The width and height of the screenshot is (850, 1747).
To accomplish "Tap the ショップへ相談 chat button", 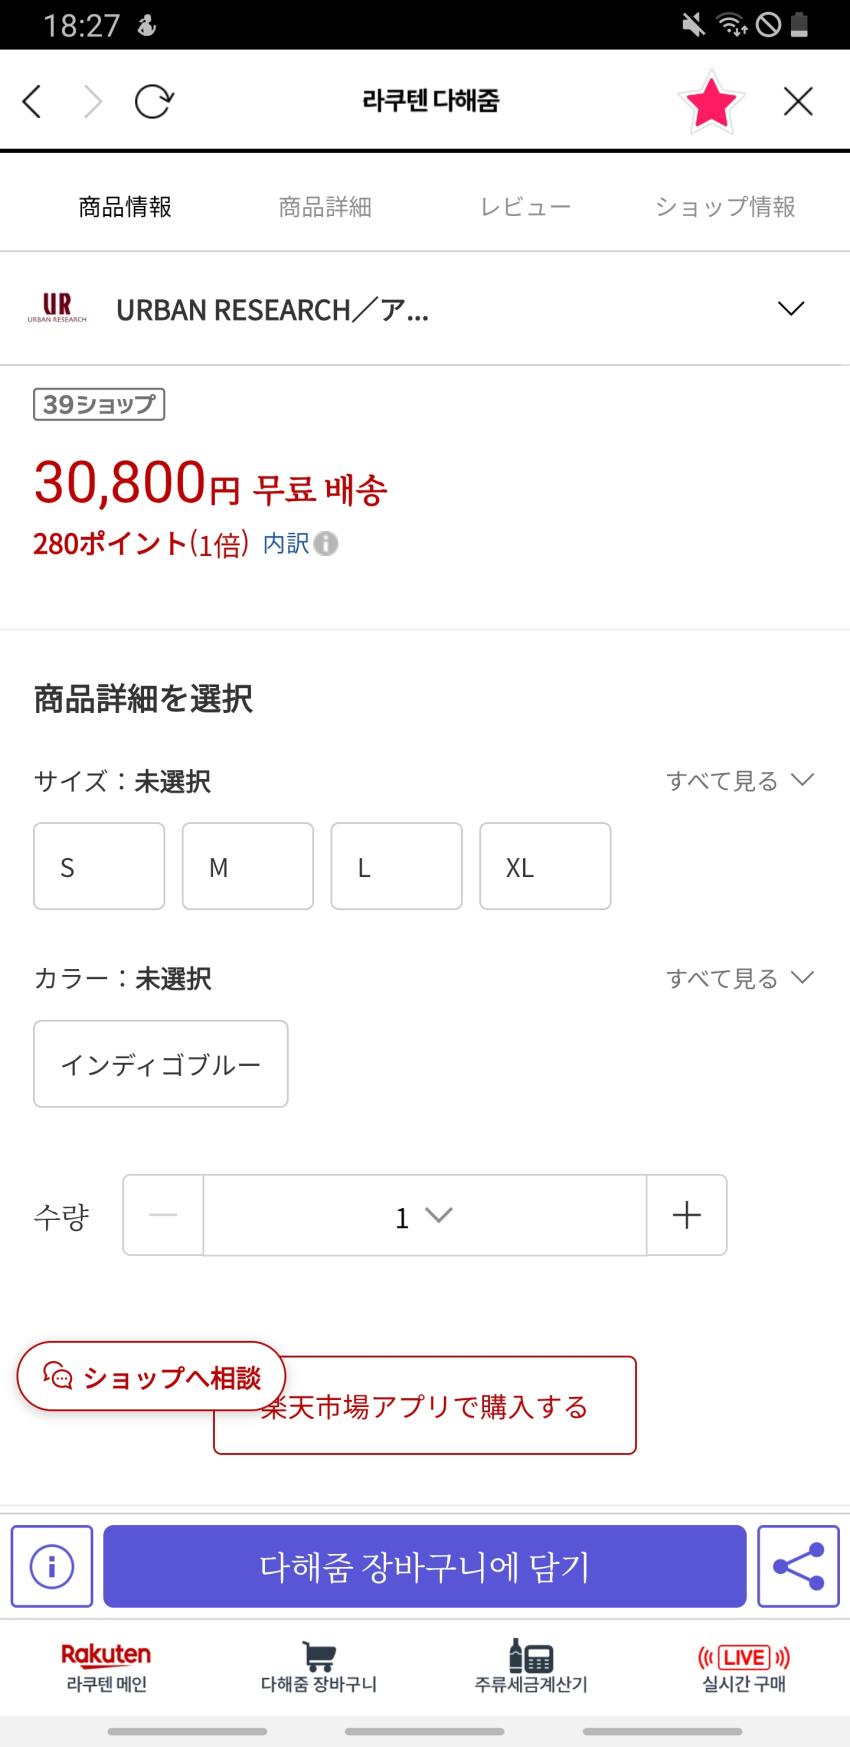I will pyautogui.click(x=151, y=1377).
